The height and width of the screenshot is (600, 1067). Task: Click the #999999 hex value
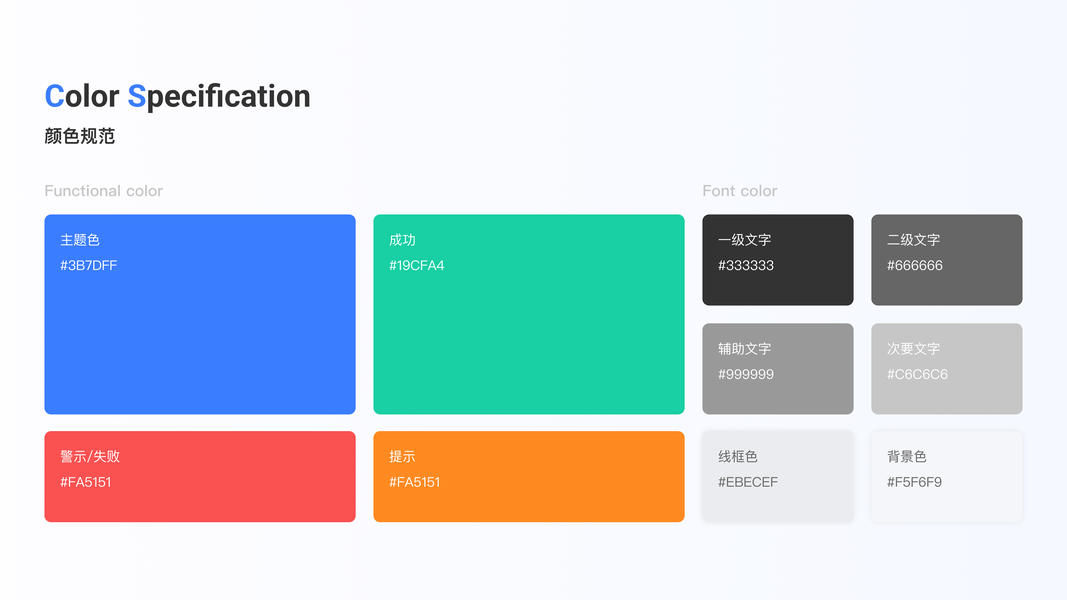click(x=746, y=374)
